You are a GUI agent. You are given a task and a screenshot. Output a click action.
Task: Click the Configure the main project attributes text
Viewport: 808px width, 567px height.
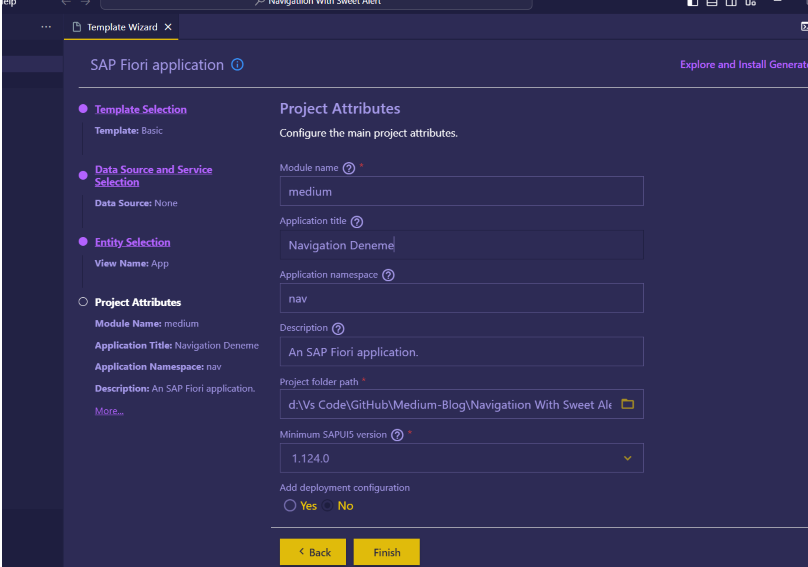[x=368, y=133]
